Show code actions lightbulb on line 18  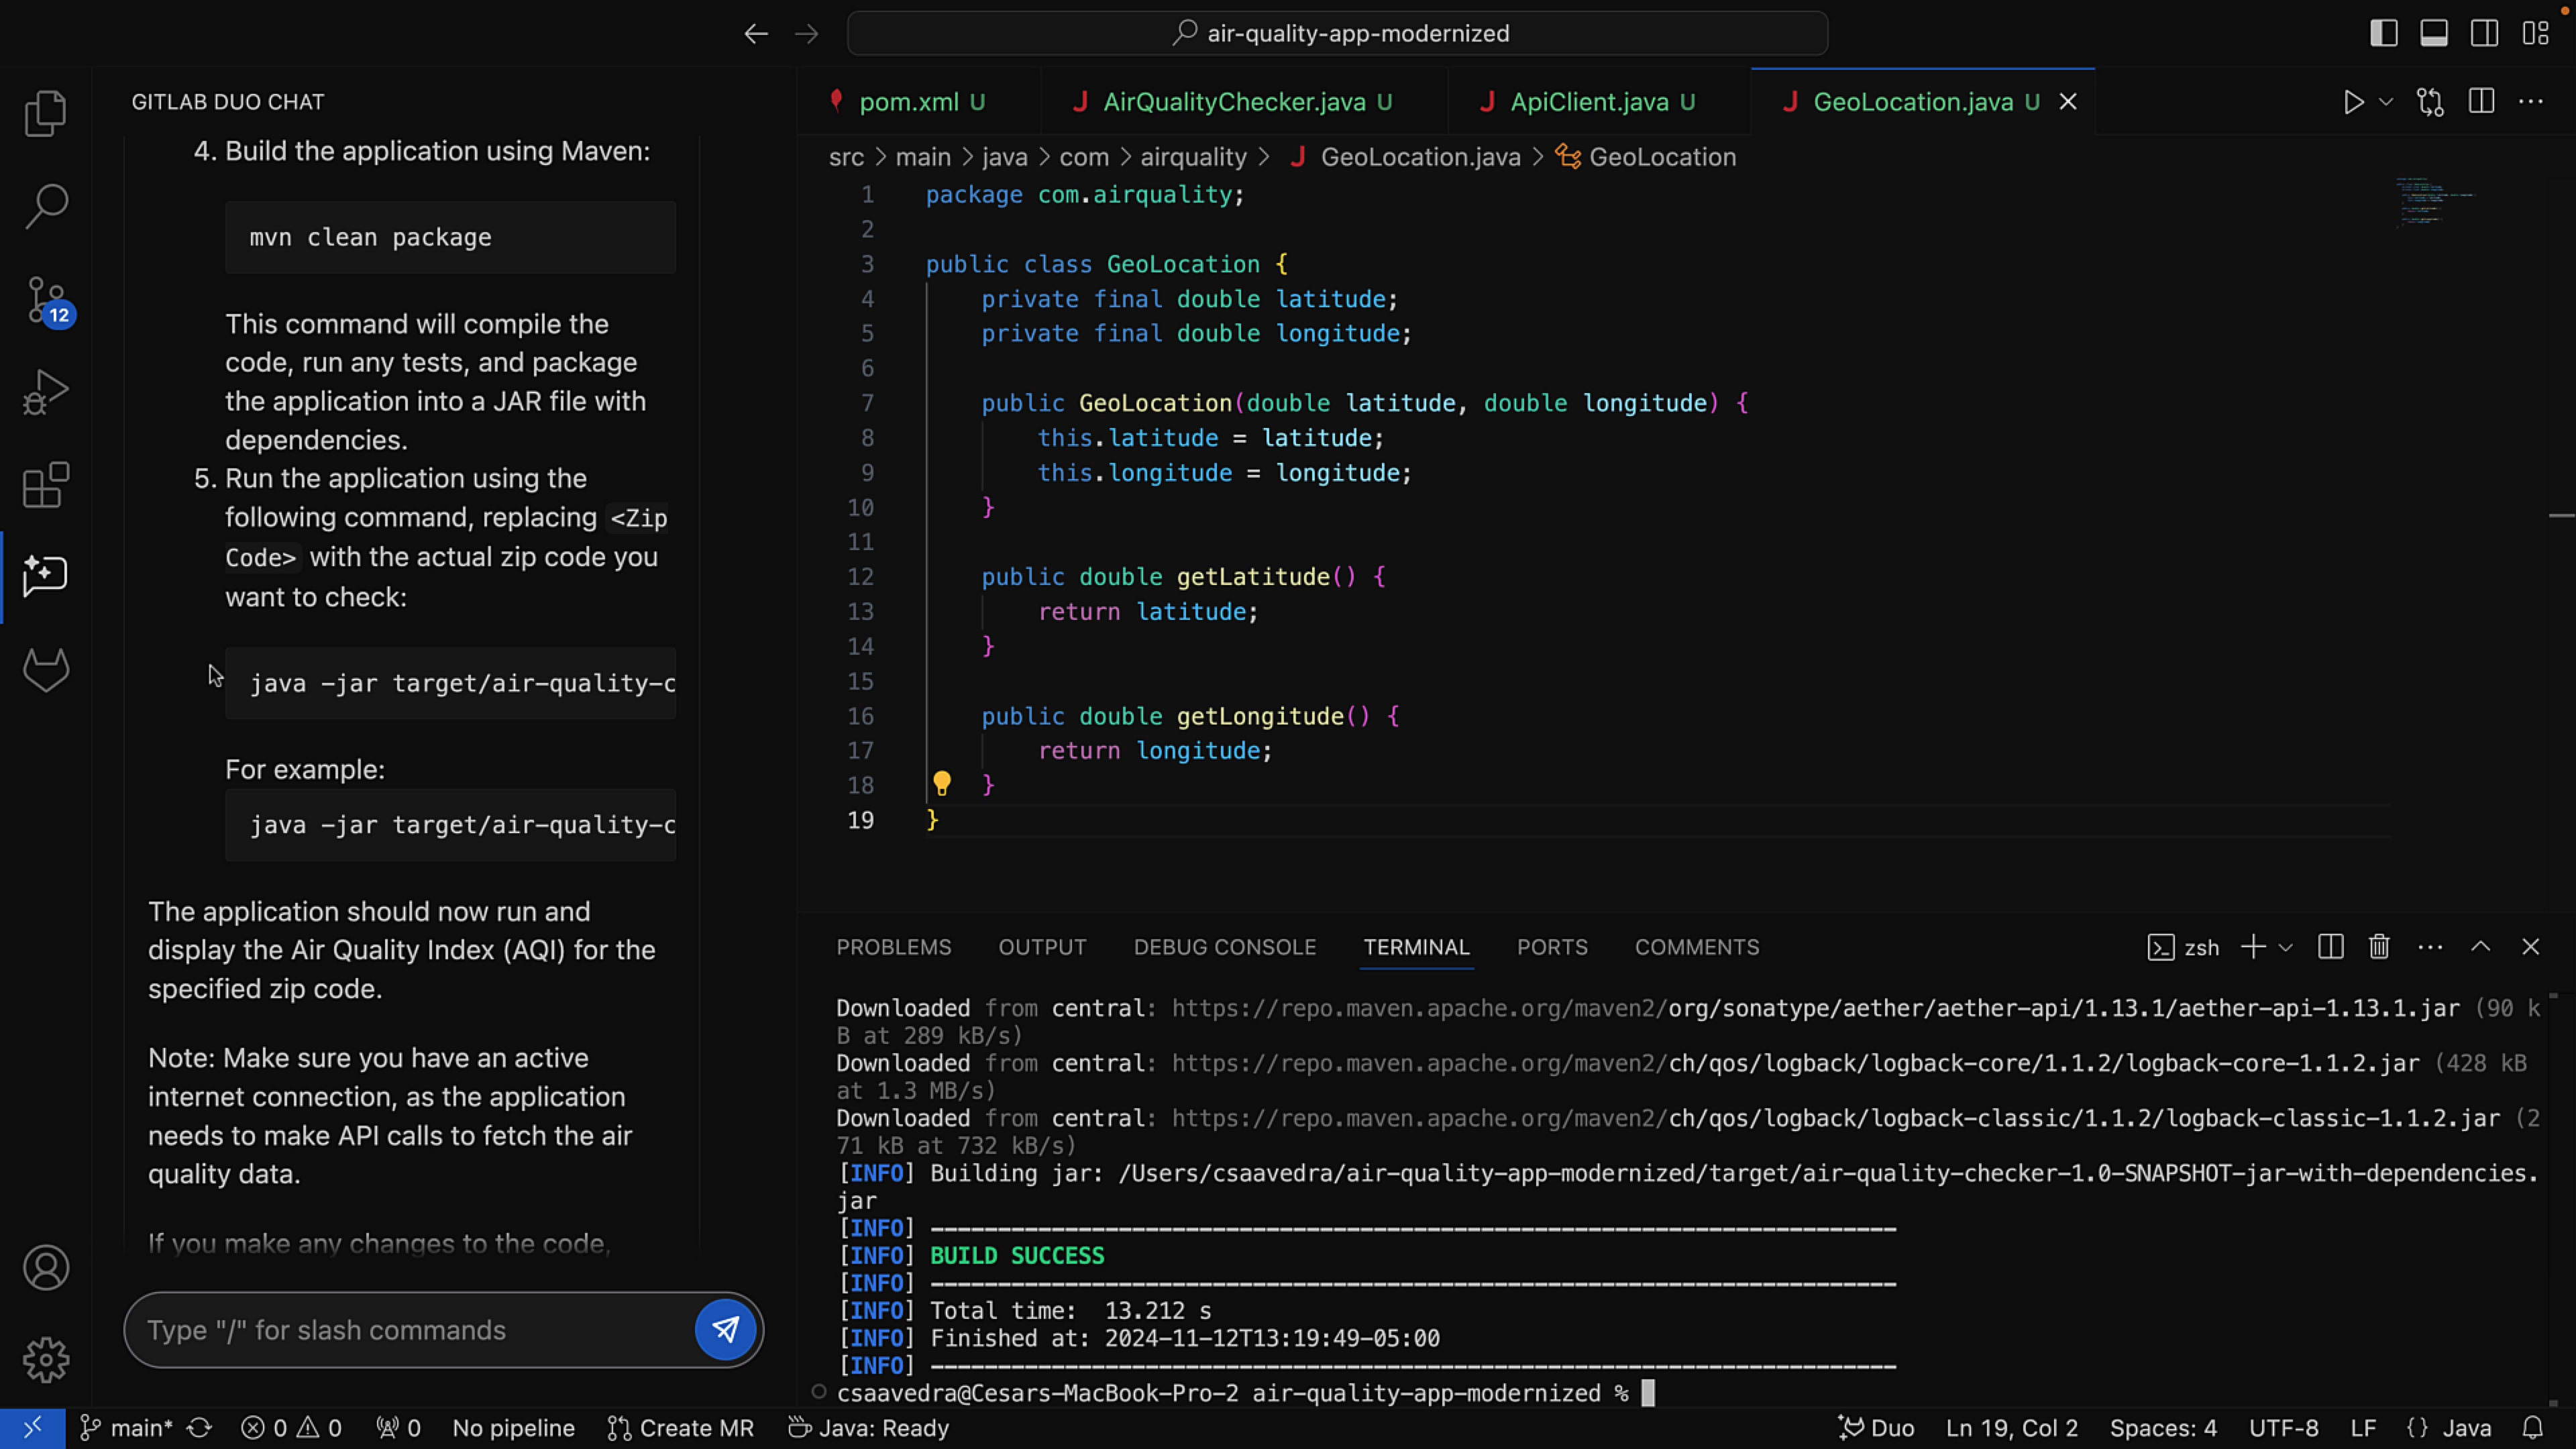click(x=941, y=783)
